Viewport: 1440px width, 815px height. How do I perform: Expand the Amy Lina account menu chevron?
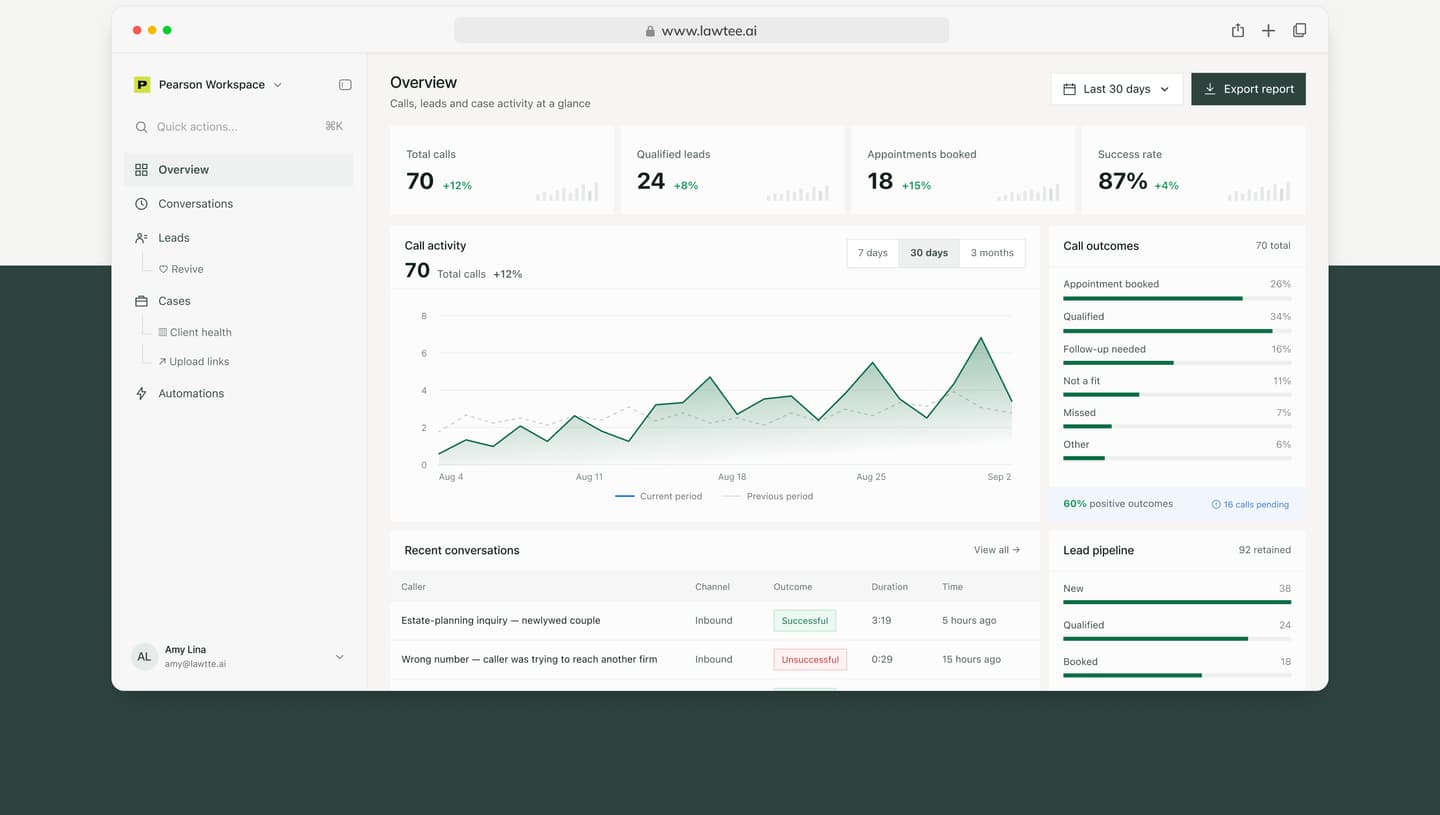339,657
